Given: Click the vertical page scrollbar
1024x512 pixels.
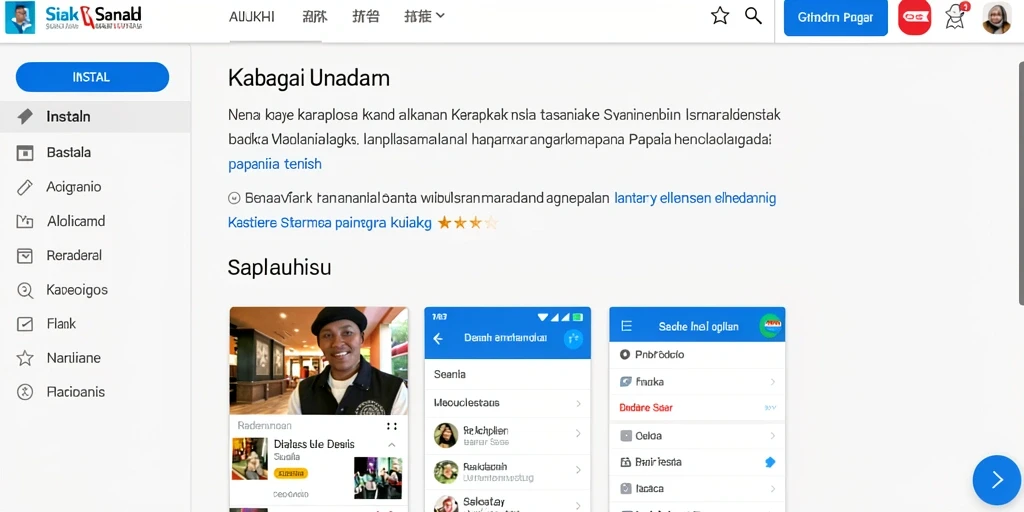Looking at the screenshot, I should point(1021,183).
